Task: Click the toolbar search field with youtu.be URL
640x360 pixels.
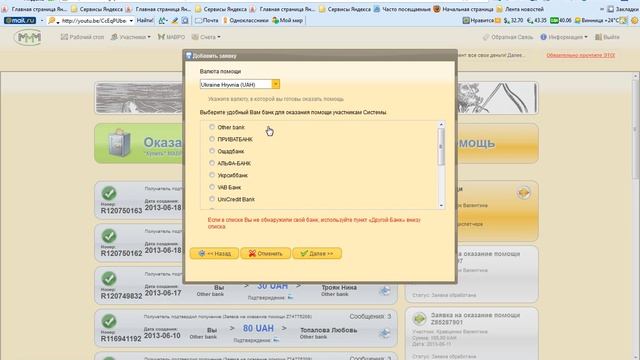Action: (x=94, y=20)
